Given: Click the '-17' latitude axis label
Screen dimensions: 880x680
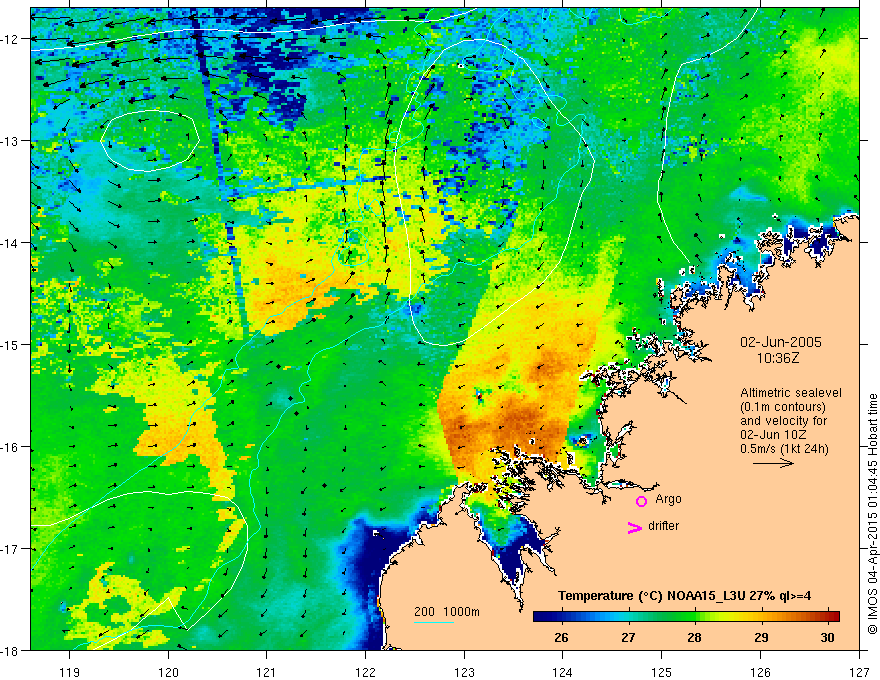Looking at the screenshot, I should click(x=10, y=549).
